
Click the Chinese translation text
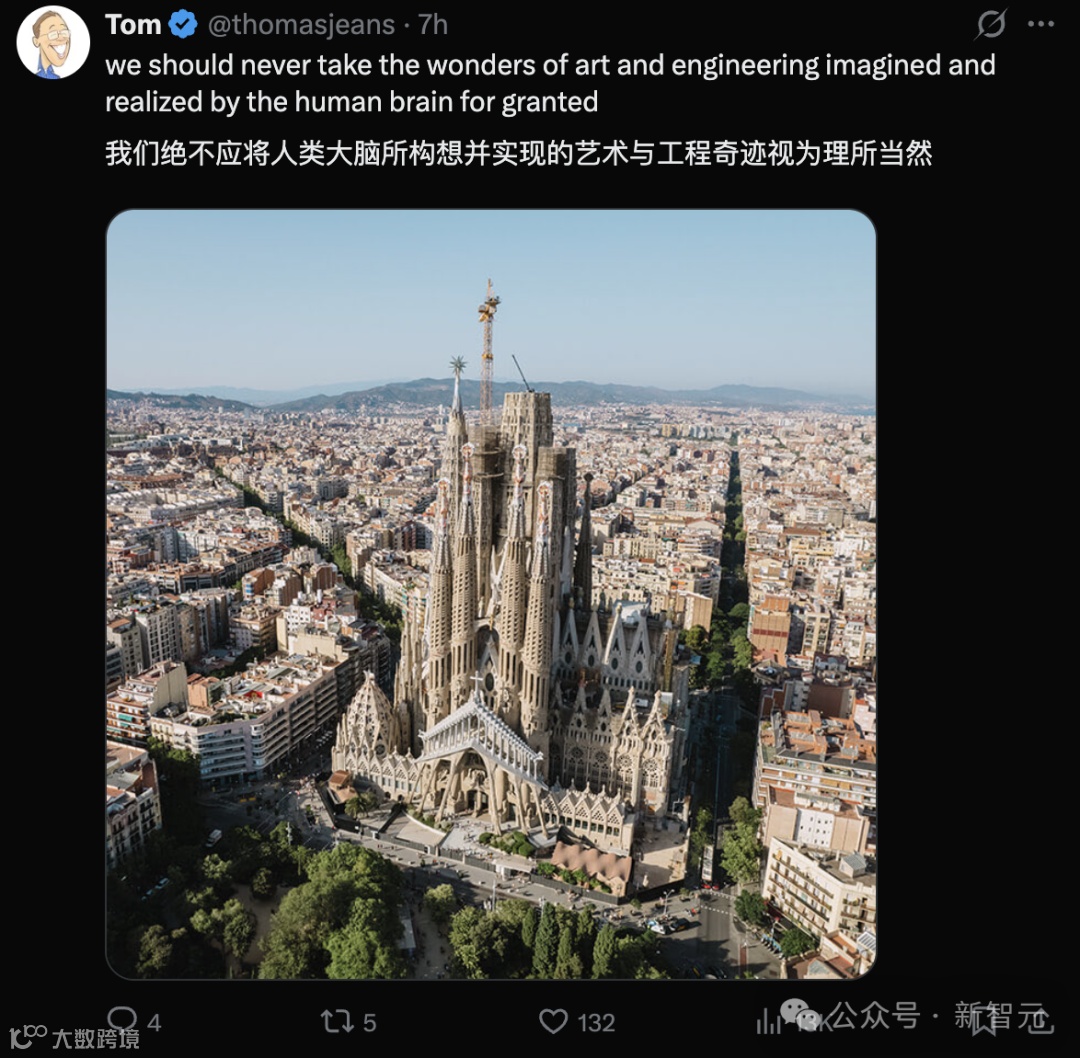point(519,153)
